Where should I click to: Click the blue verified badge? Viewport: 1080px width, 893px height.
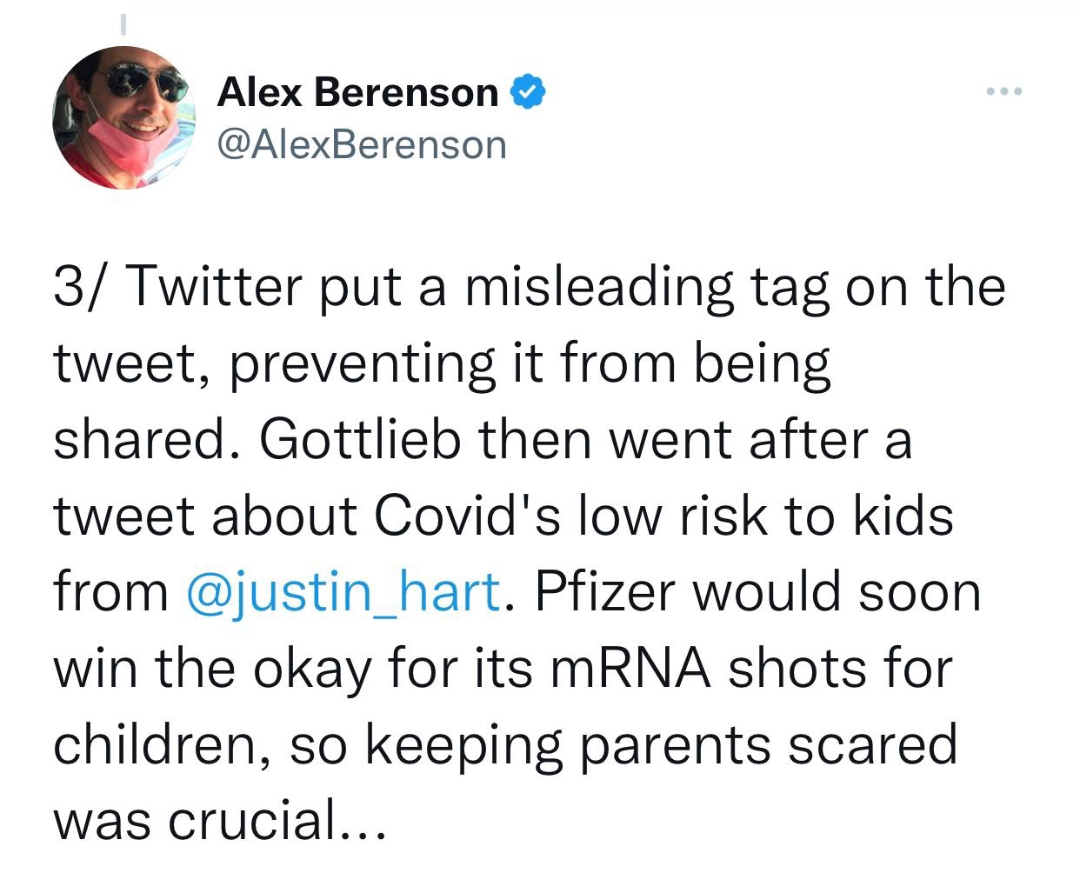pos(528,93)
